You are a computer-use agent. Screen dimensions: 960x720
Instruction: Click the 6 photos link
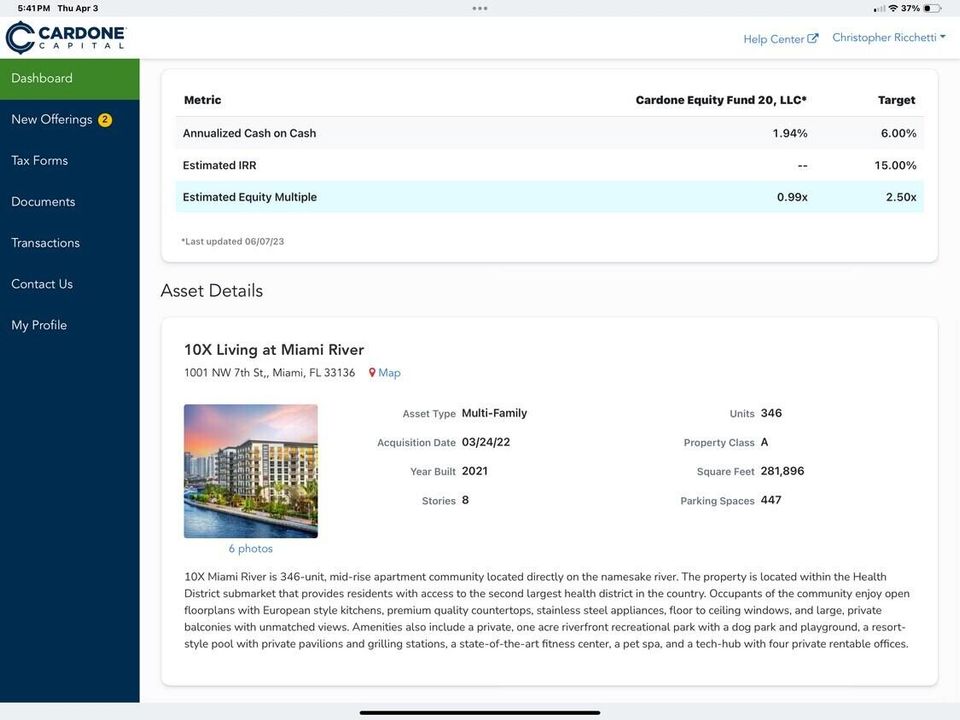(250, 548)
